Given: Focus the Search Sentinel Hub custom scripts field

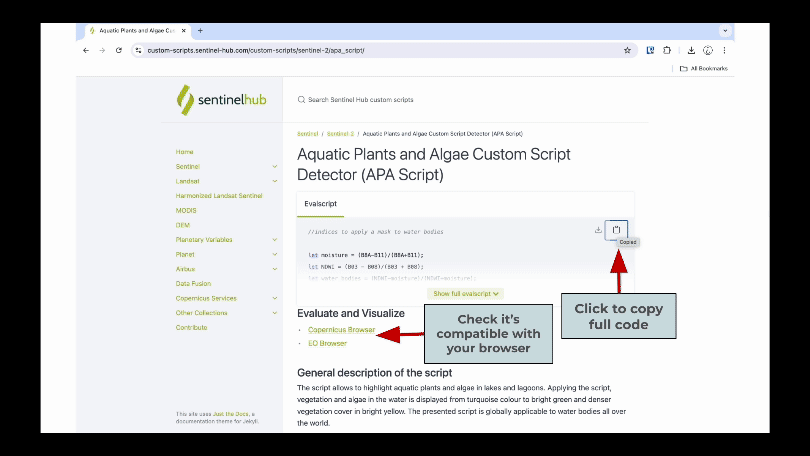Looking at the screenshot, I should coord(361,100).
